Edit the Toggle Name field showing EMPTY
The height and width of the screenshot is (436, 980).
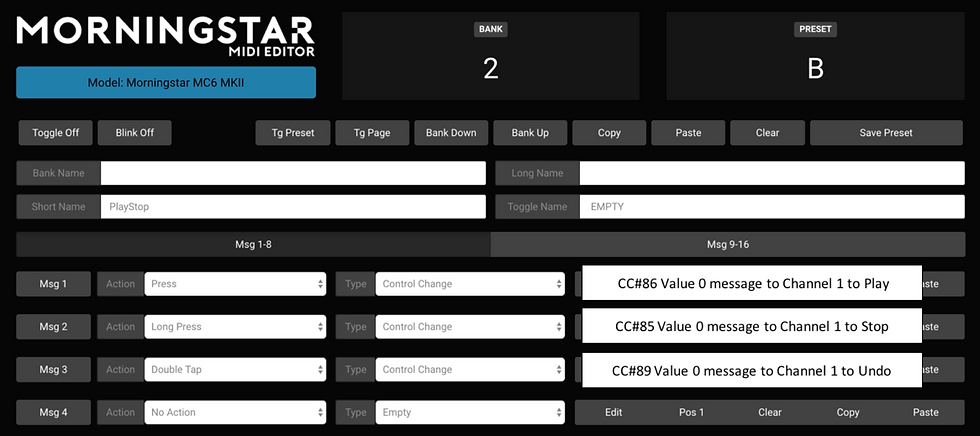tap(772, 207)
